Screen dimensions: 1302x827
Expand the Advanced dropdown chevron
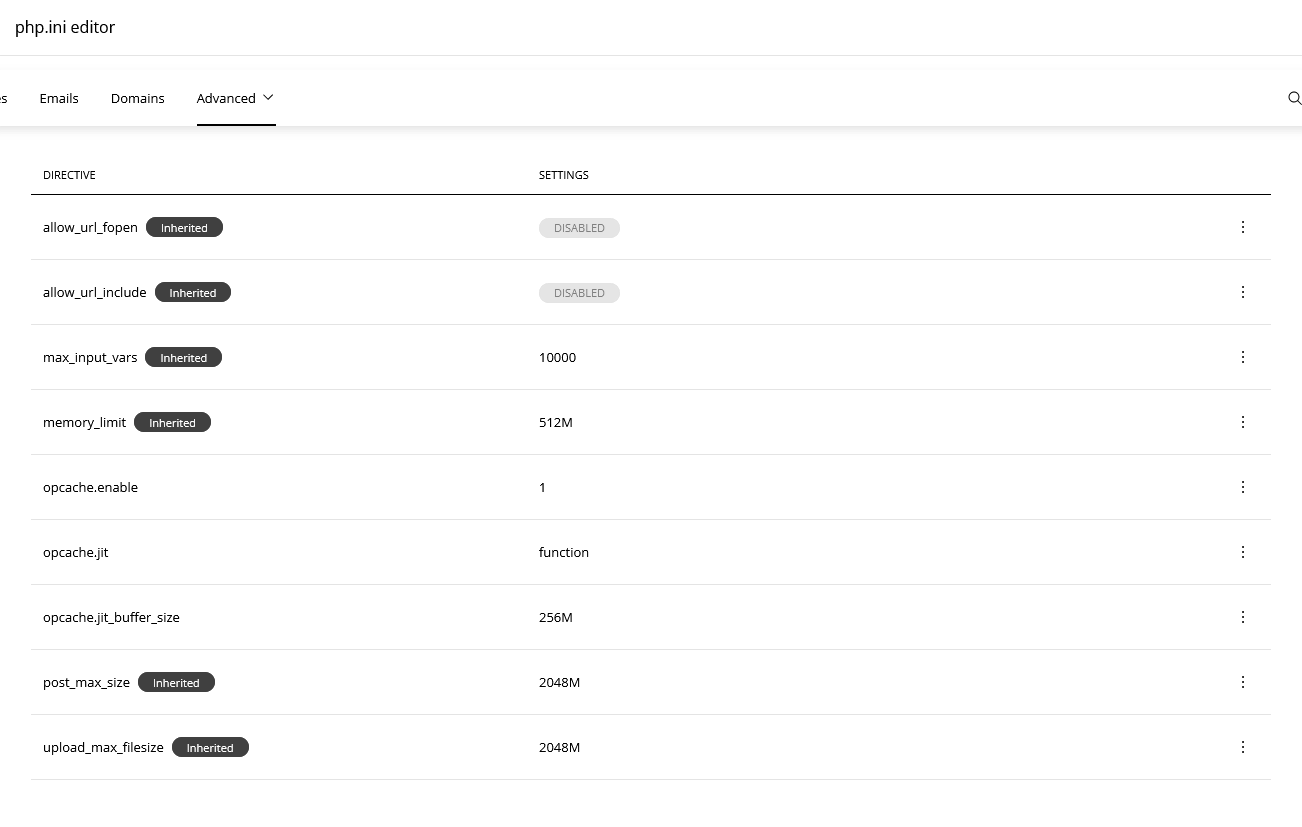tap(268, 98)
